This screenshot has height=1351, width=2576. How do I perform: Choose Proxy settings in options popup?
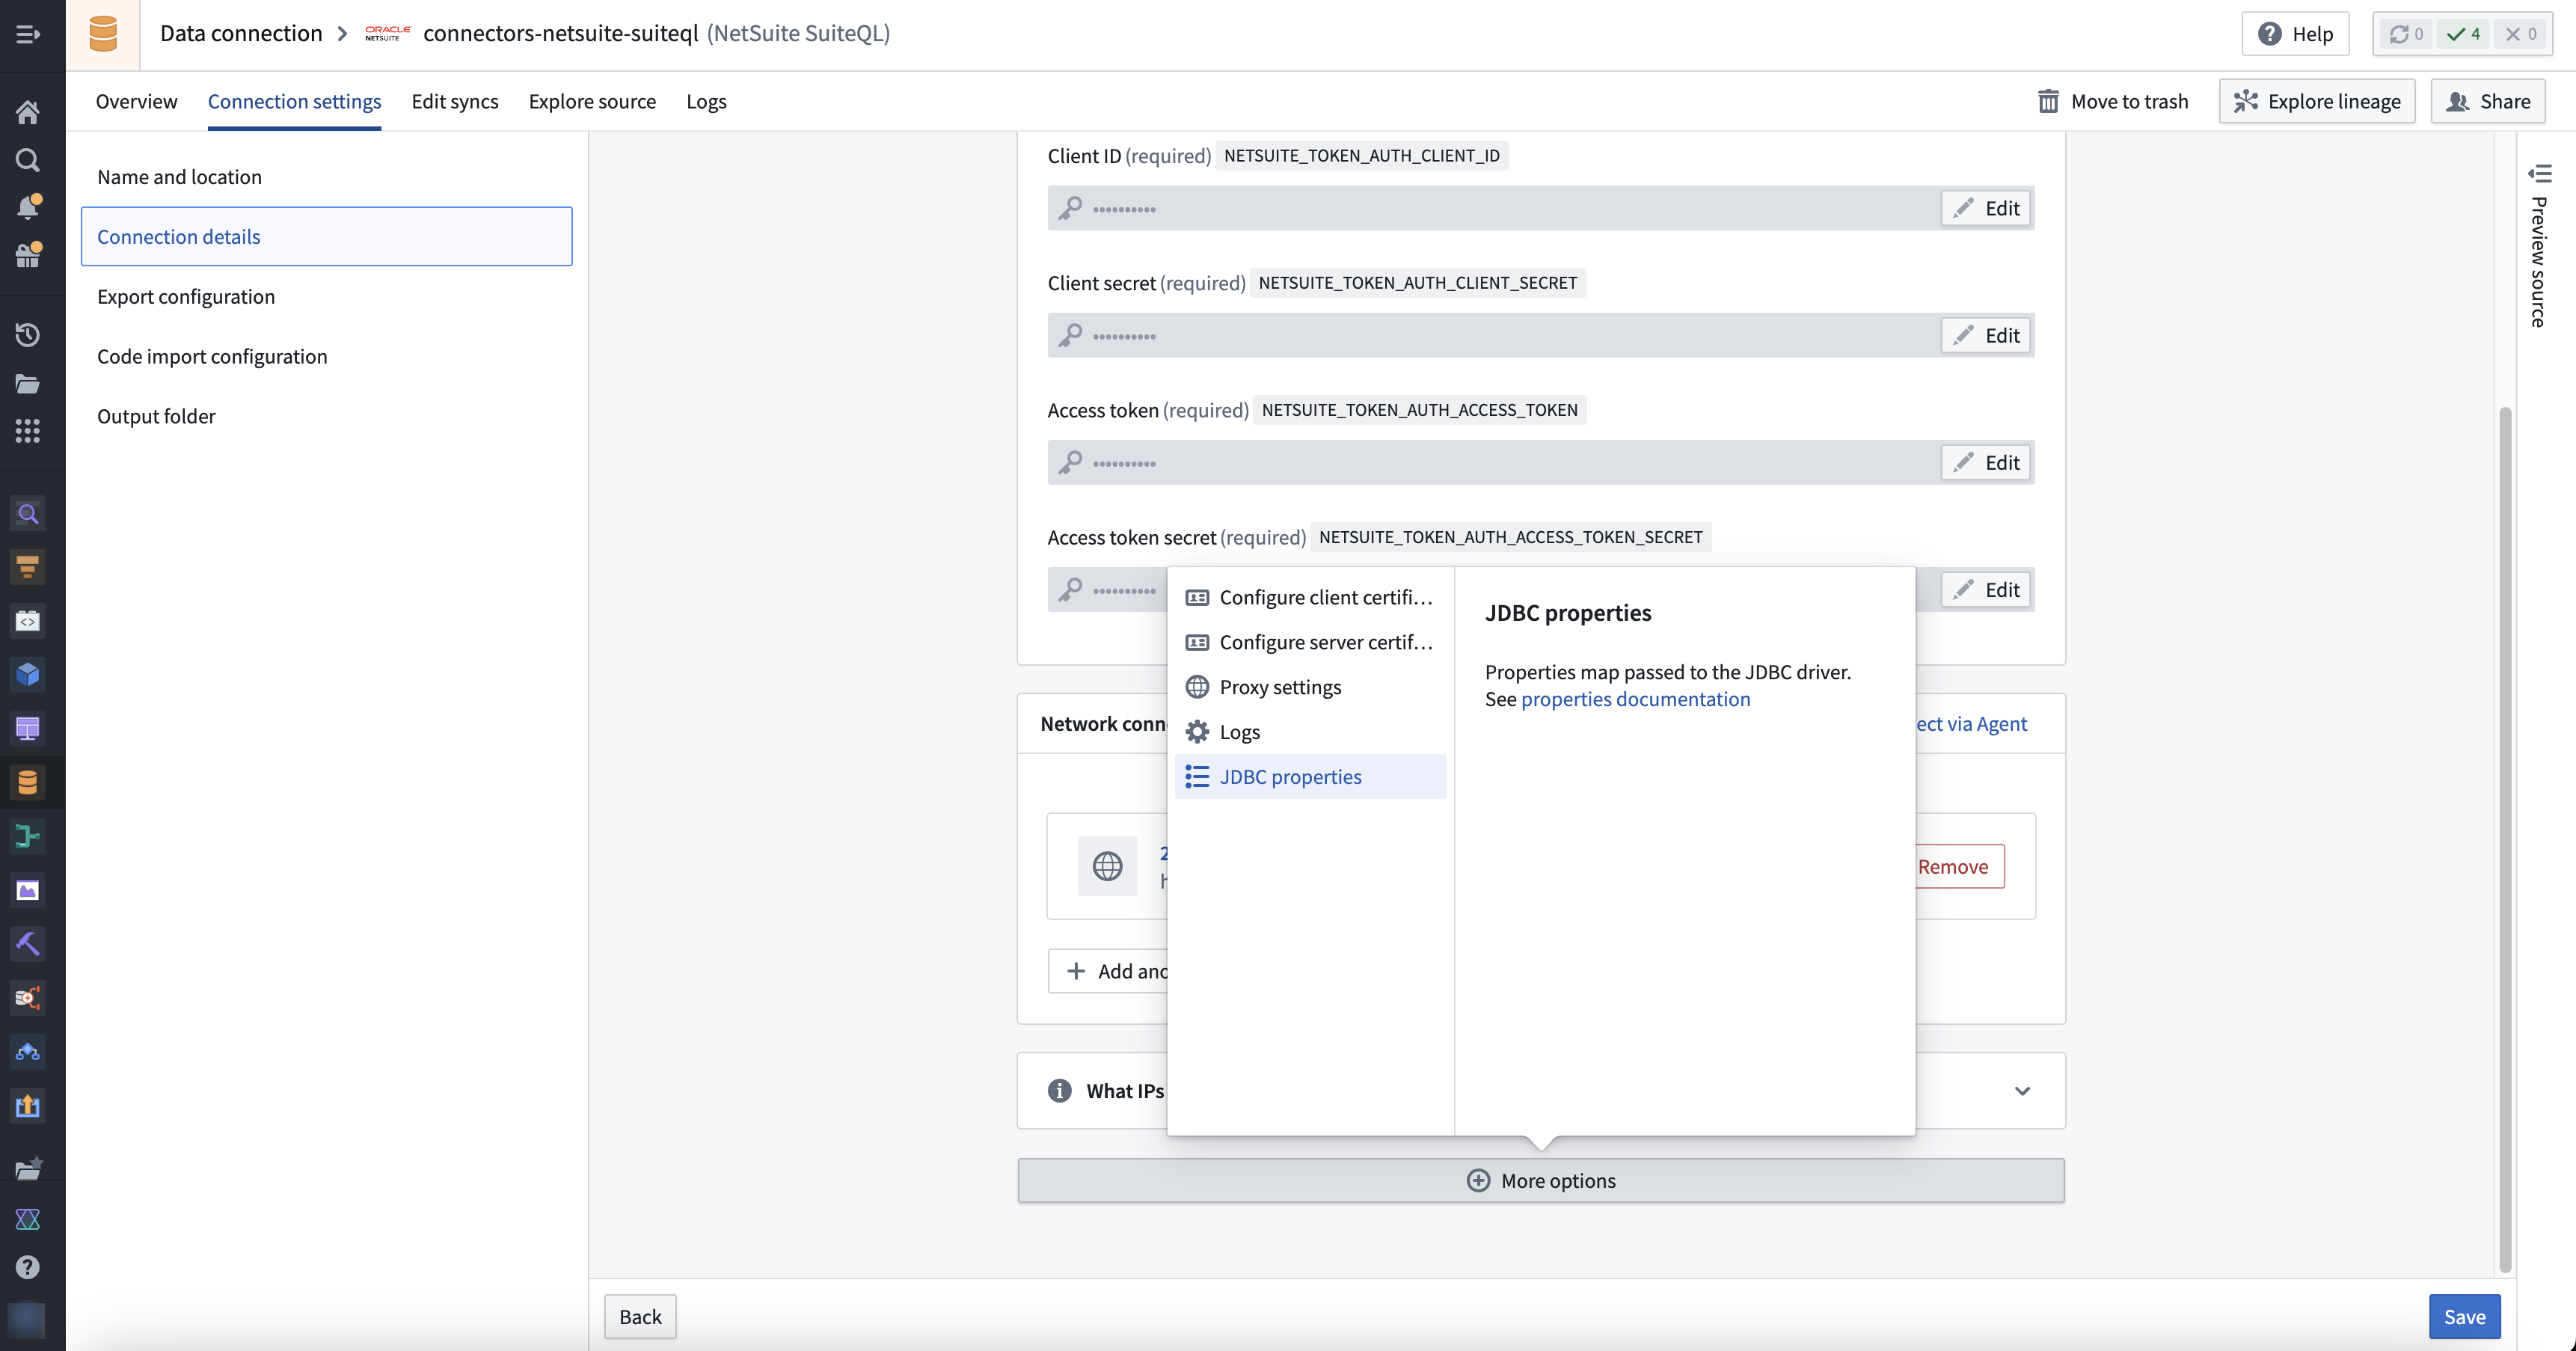click(1310, 687)
